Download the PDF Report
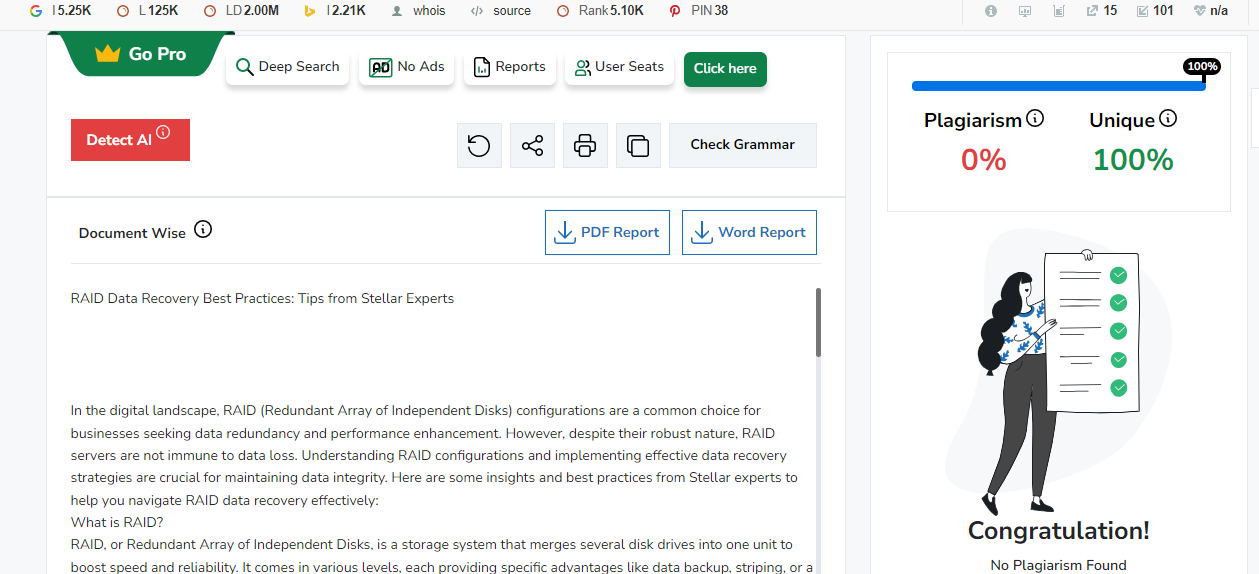Image resolution: width=1259 pixels, height=574 pixels. (x=607, y=232)
